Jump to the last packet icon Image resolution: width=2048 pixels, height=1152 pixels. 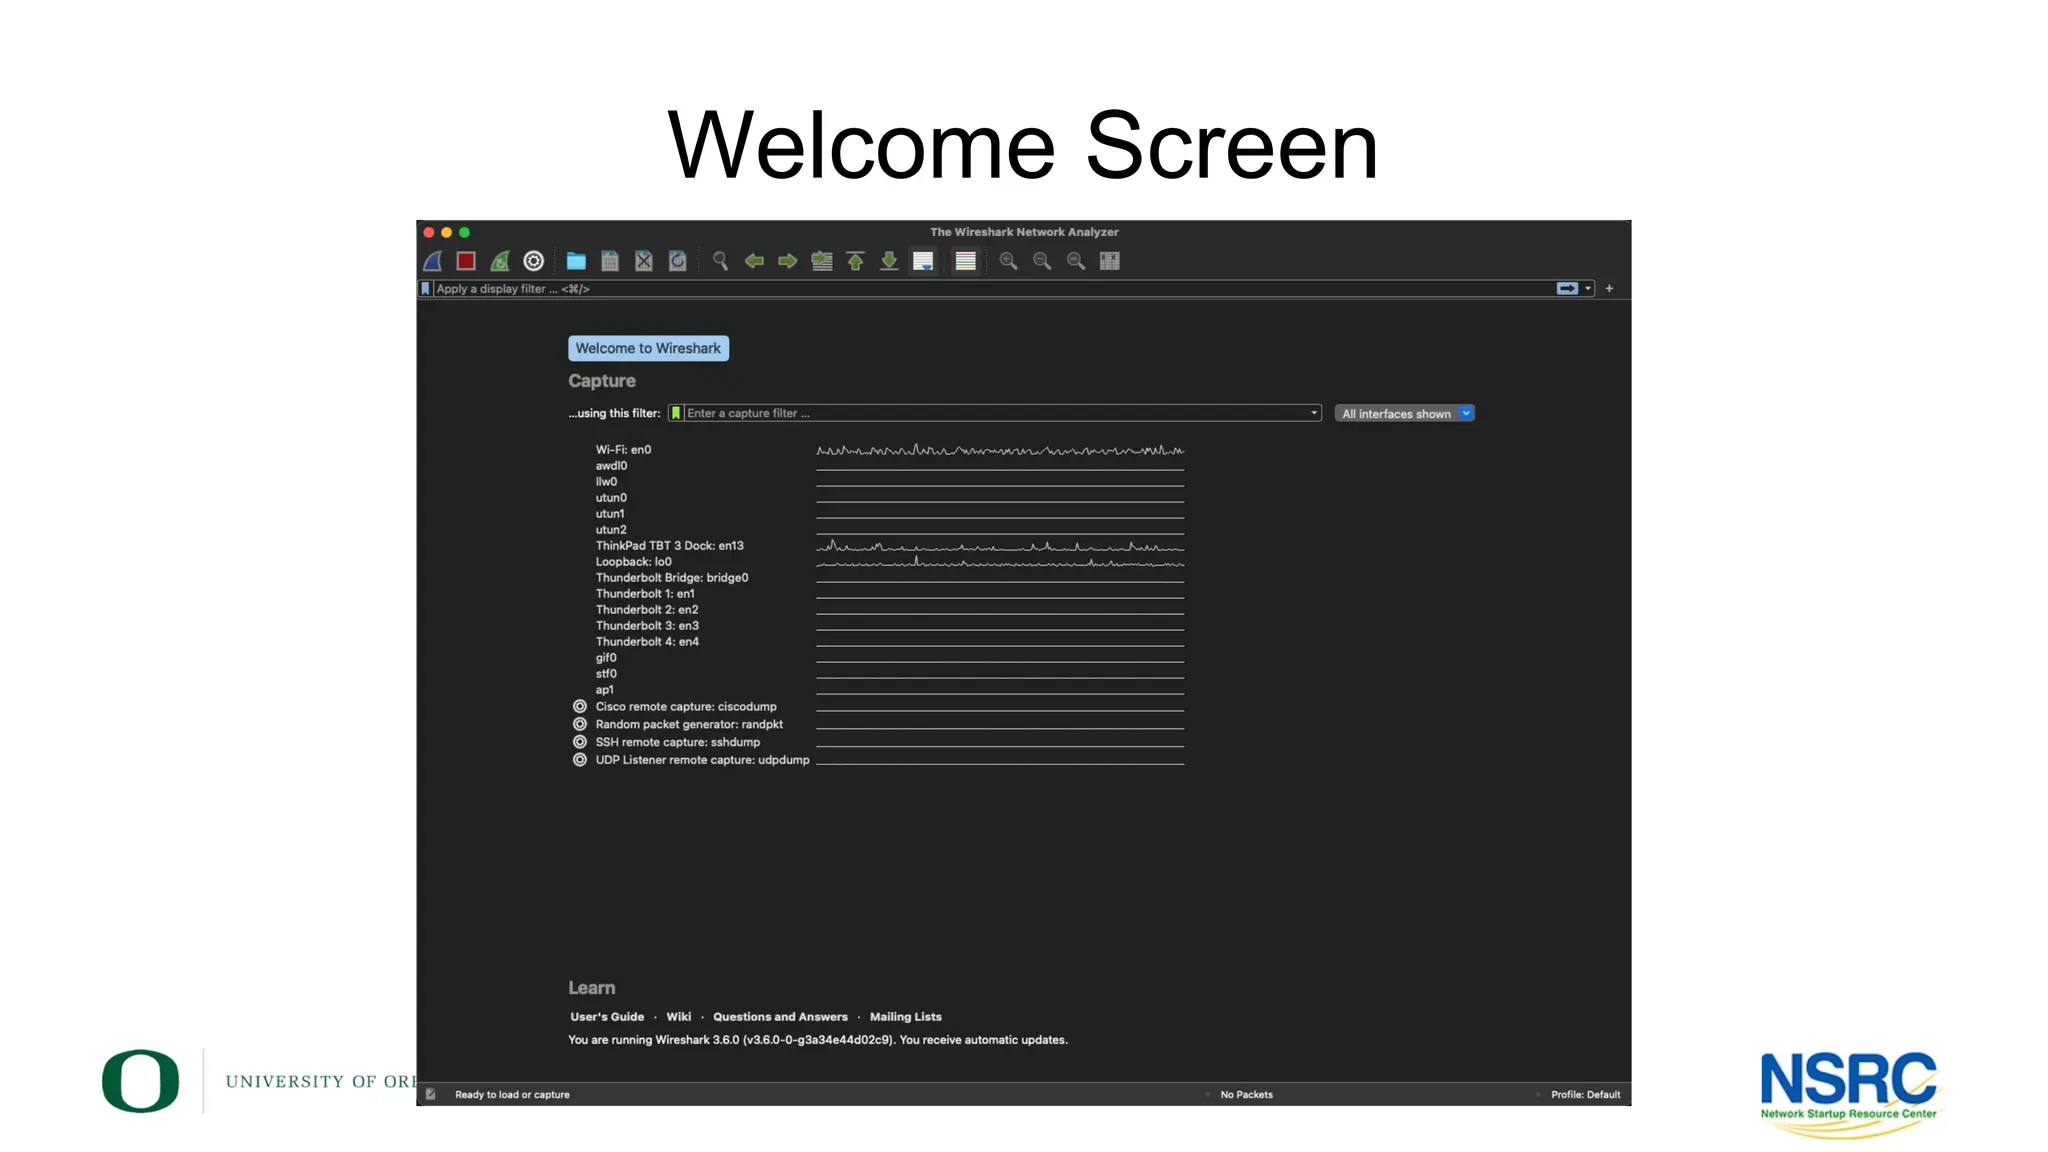point(889,261)
